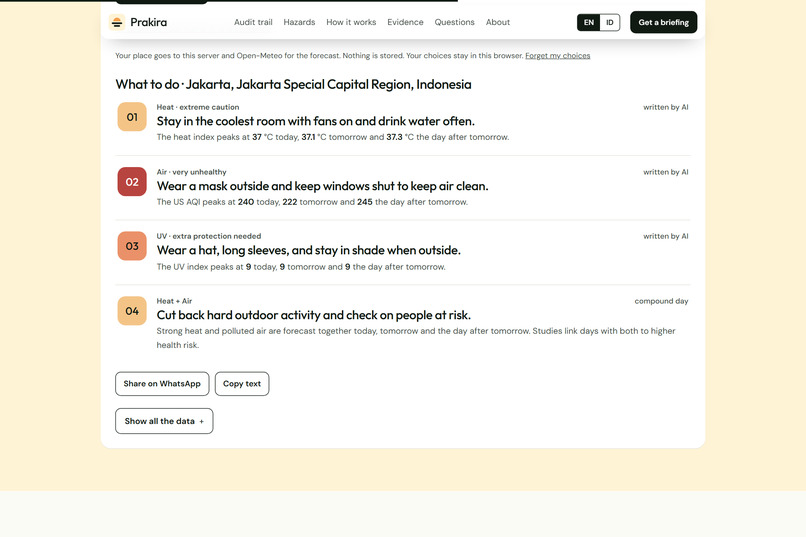
Task: Share the briefing on WhatsApp
Action: [x=162, y=384]
